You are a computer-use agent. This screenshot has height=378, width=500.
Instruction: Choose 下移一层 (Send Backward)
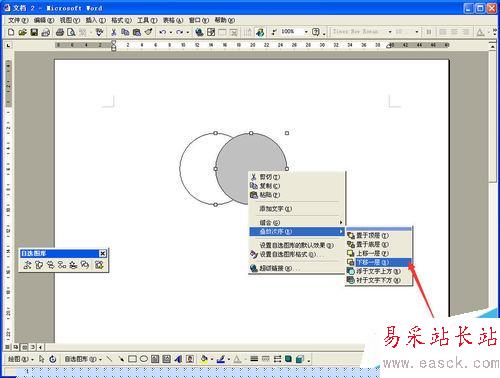coord(379,262)
